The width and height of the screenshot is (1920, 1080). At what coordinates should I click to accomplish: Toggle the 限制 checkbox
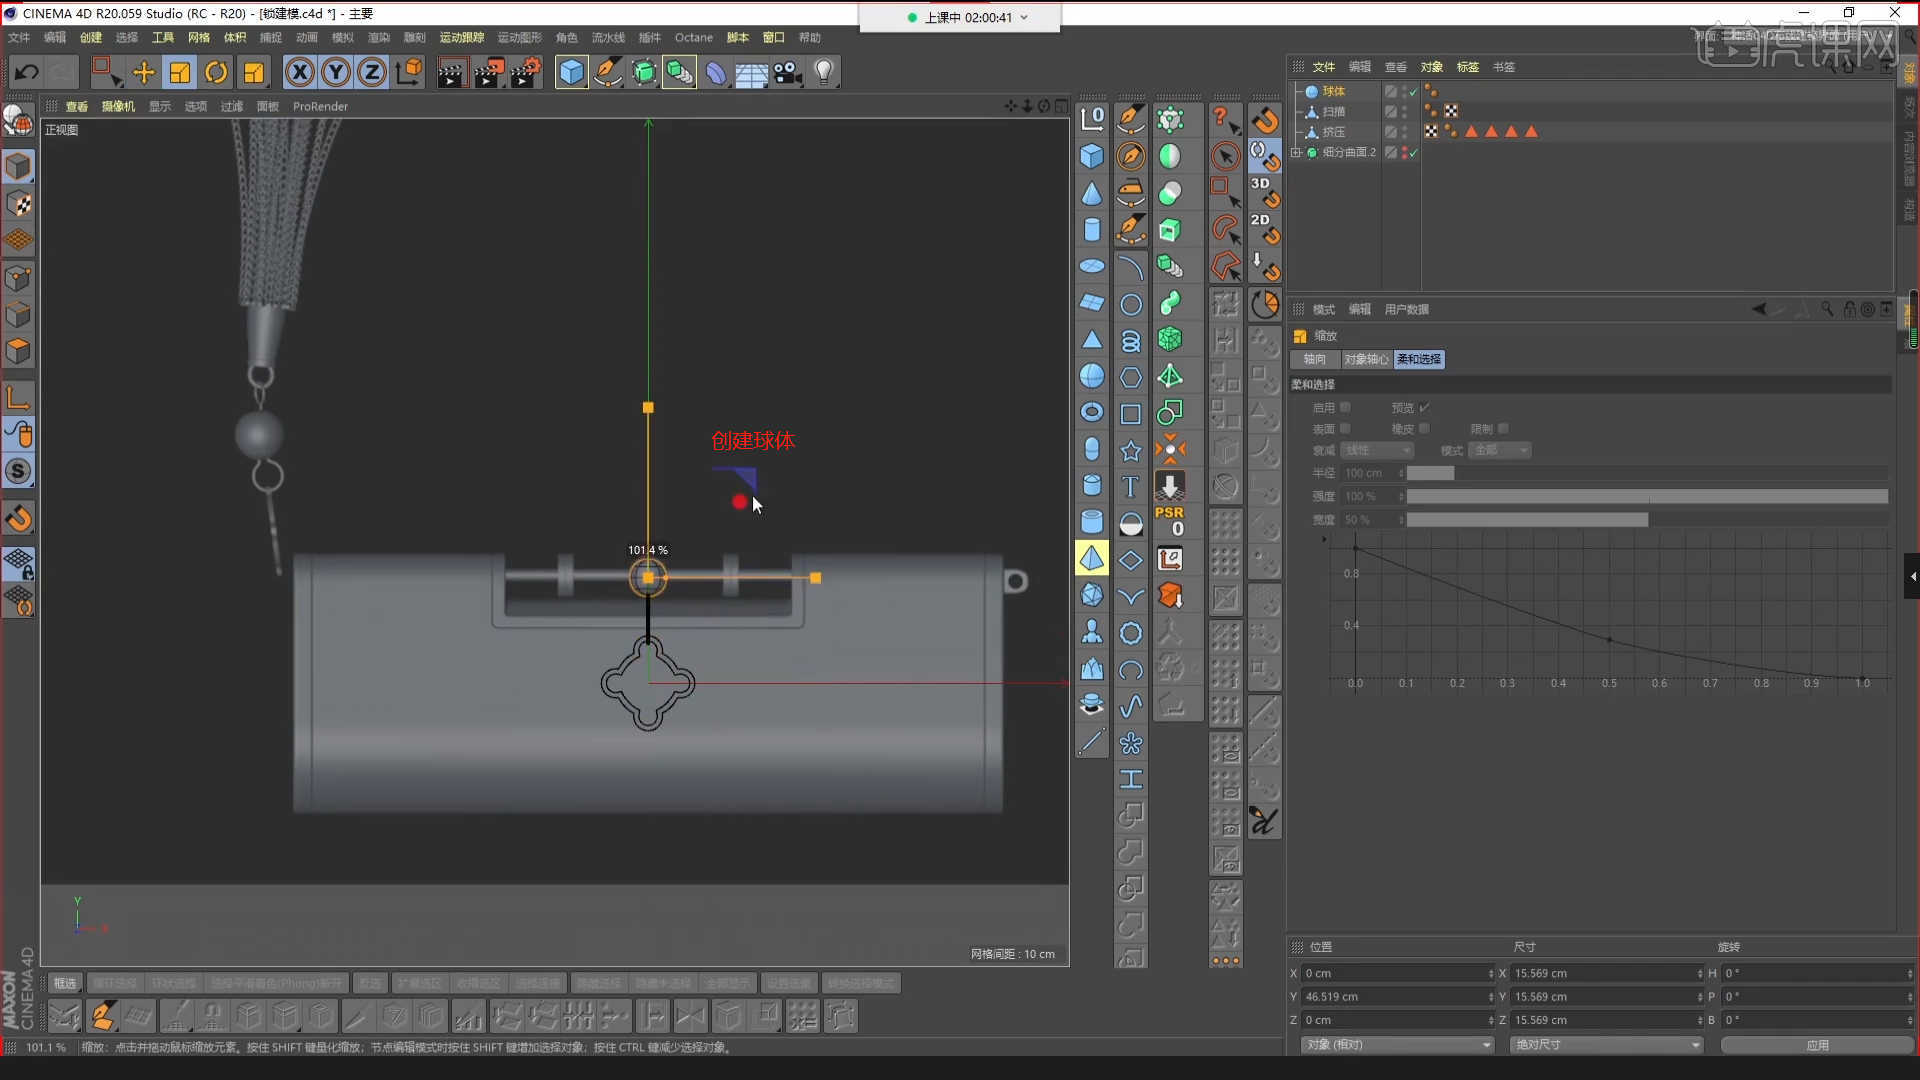(1503, 428)
